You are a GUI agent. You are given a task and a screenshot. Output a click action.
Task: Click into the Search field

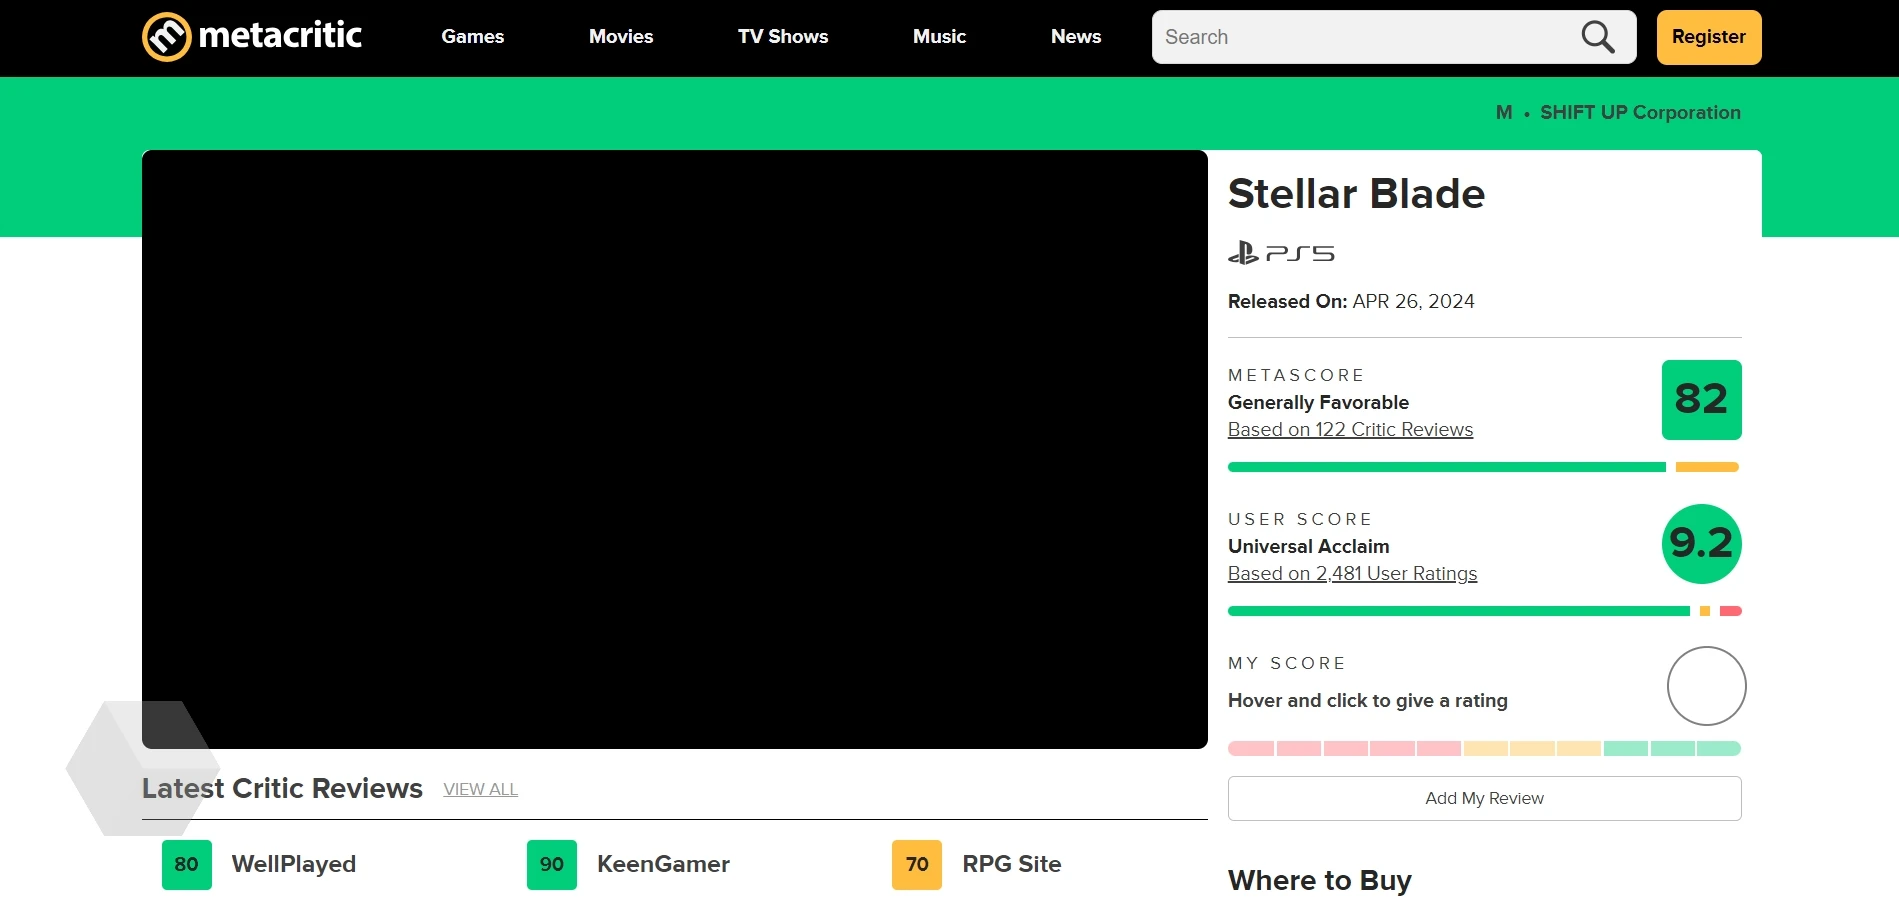click(1394, 37)
